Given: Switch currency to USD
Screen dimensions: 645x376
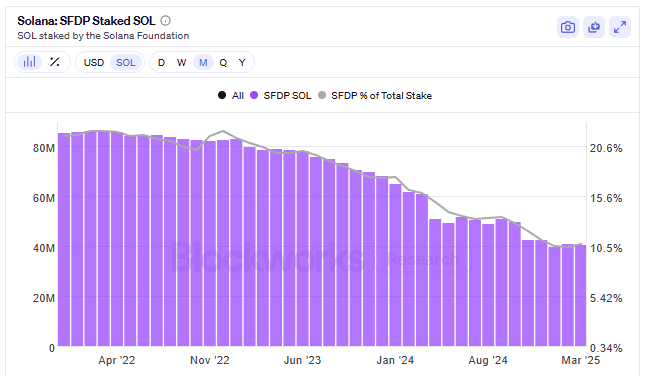Looking at the screenshot, I should pyautogui.click(x=94, y=63).
